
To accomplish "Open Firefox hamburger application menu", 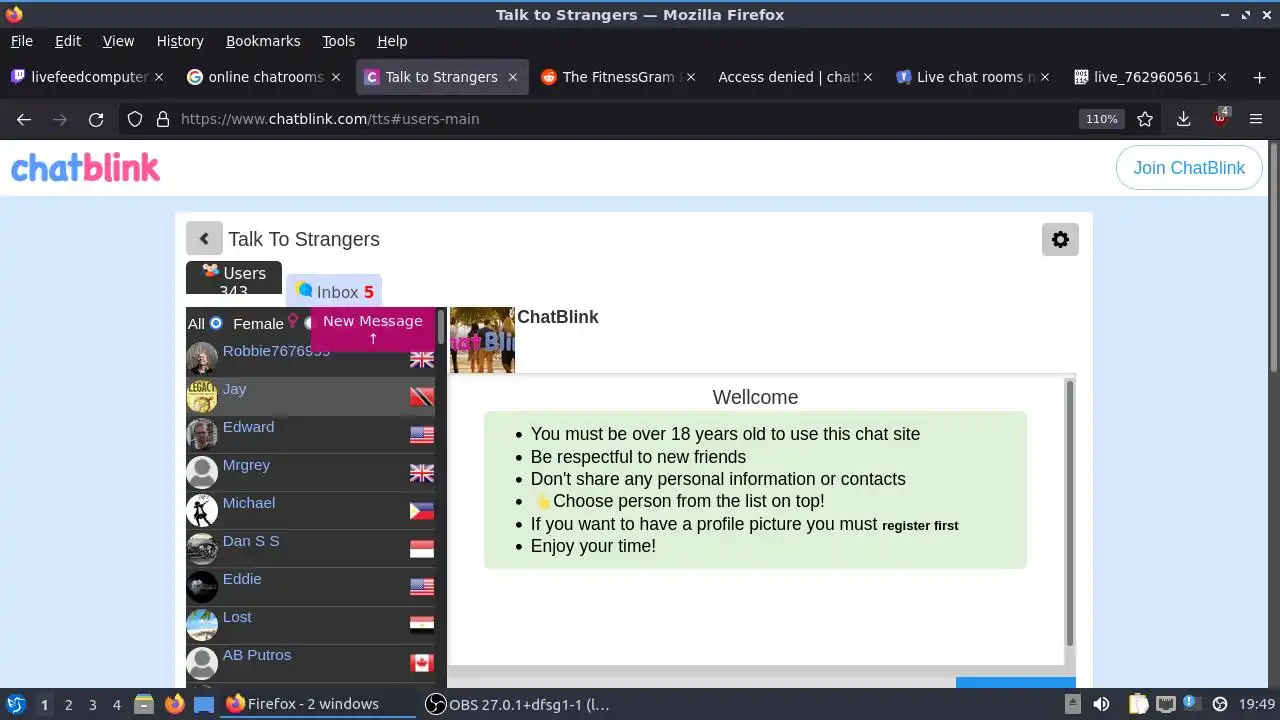I will 1256,119.
